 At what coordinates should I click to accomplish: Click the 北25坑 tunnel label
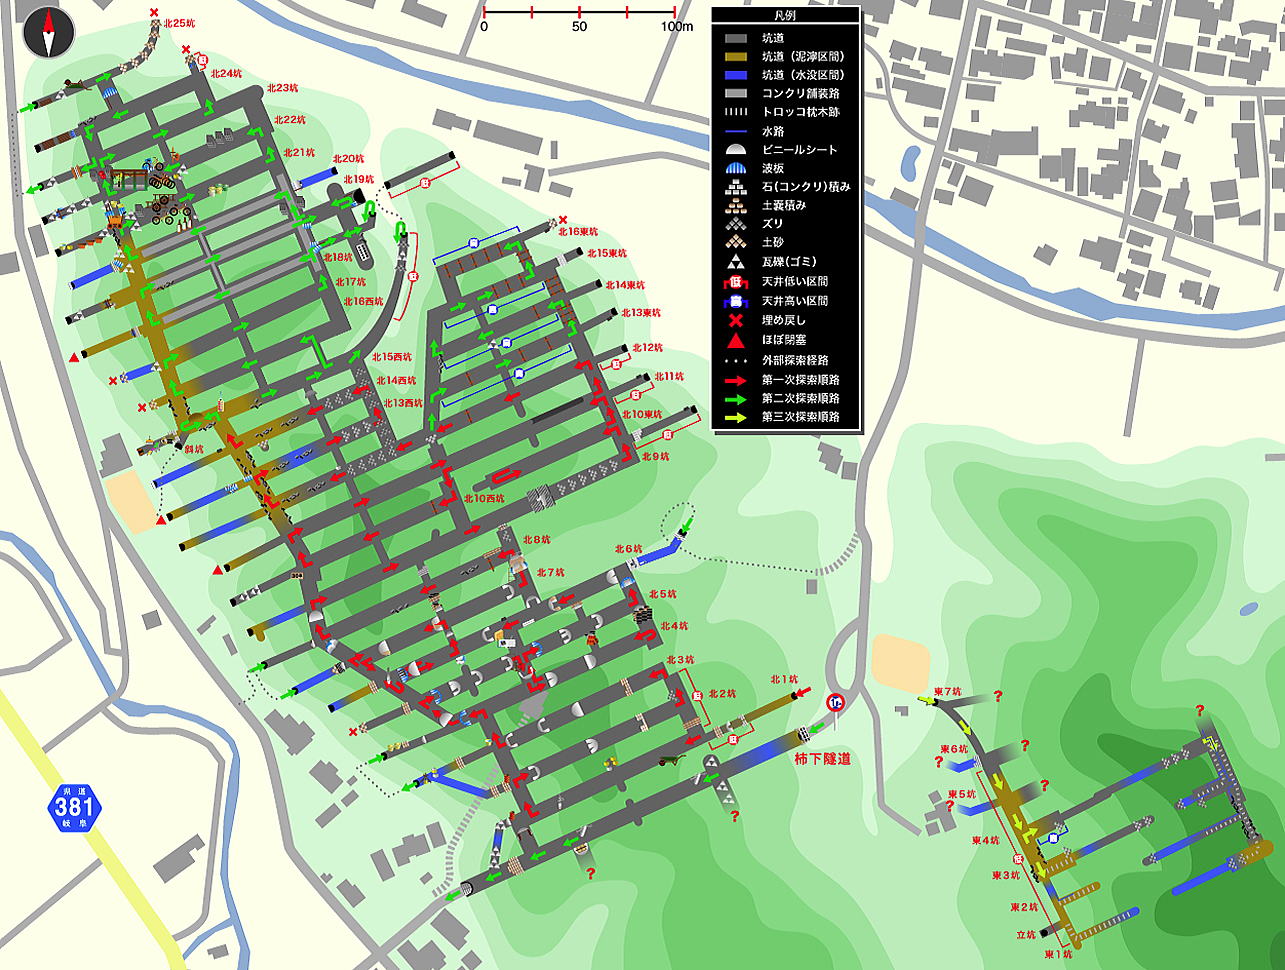coord(181,23)
